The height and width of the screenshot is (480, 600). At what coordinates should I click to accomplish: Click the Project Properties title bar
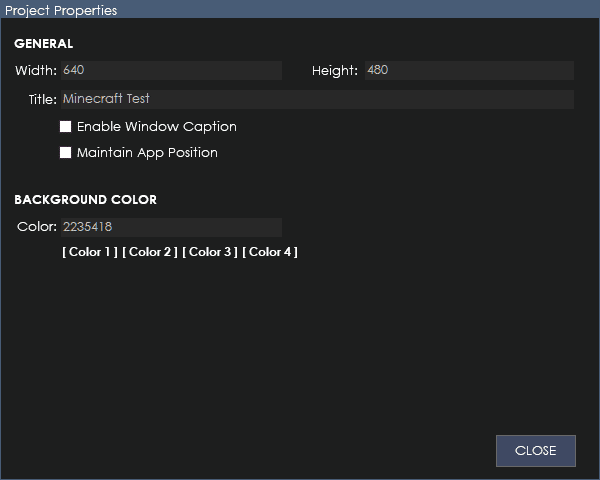coord(300,9)
